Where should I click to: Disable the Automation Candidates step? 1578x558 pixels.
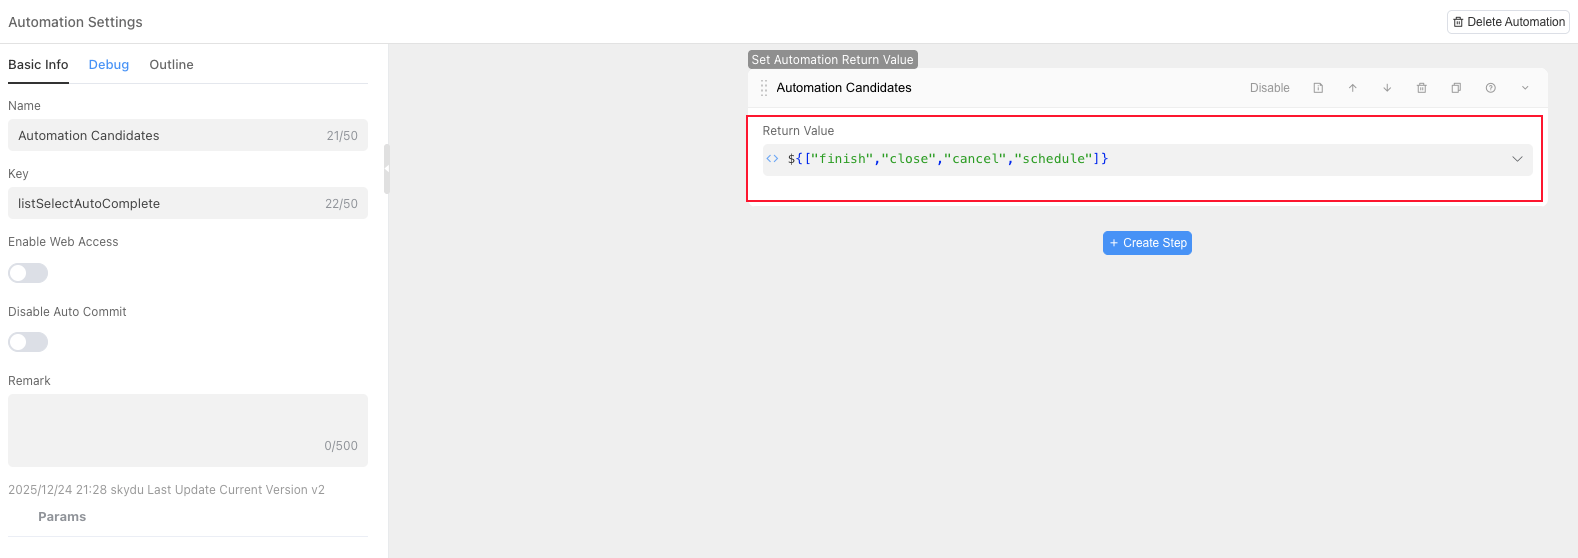click(x=1269, y=88)
